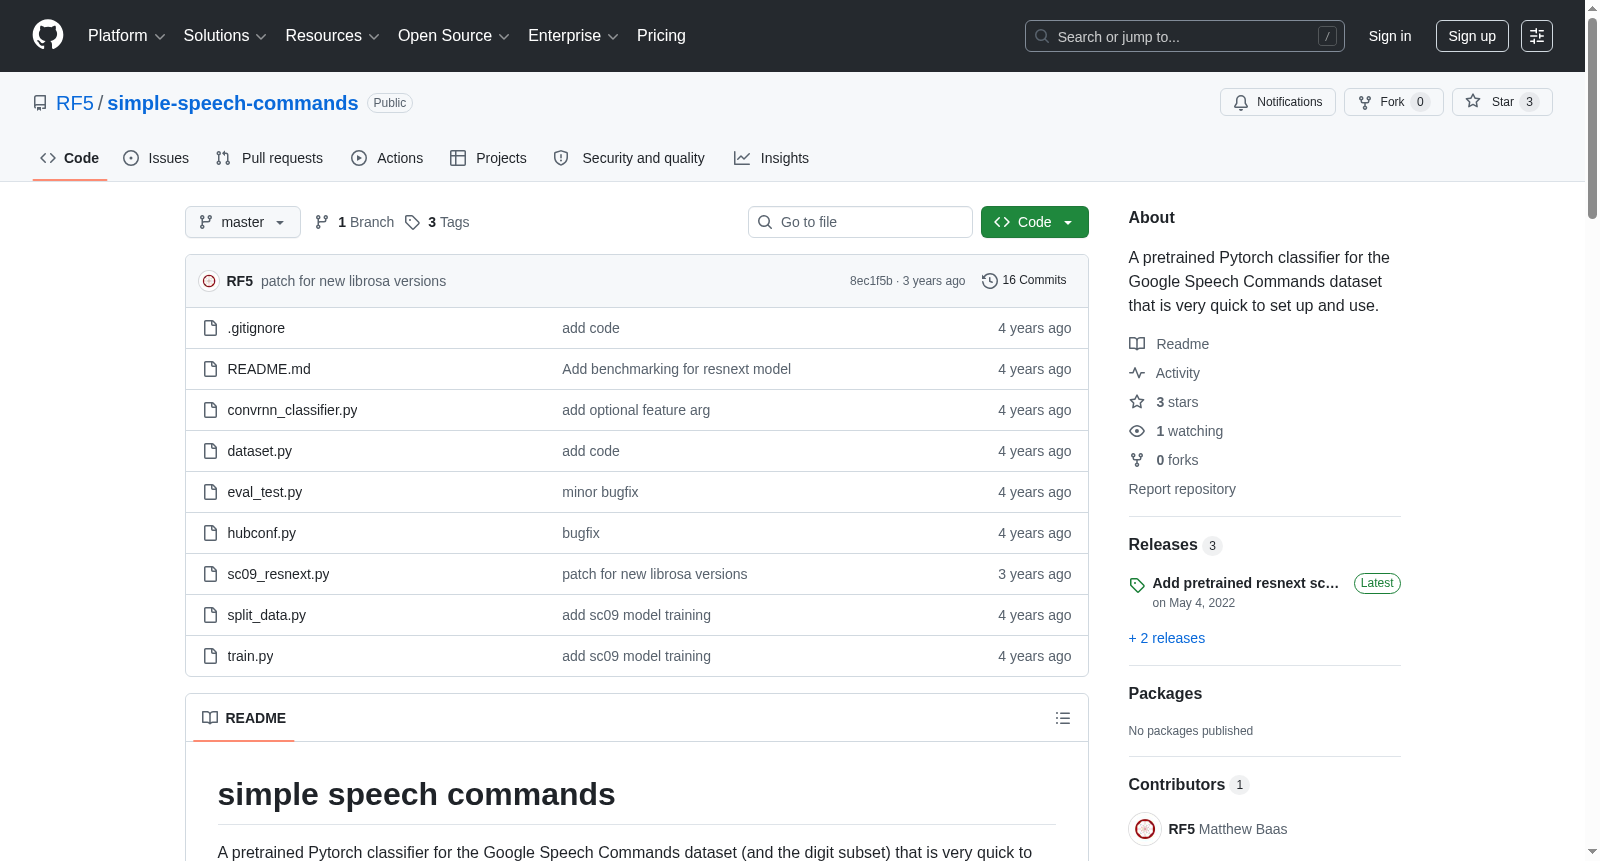Screen dimensions: 1600x861
Task: Expand the Solutions menu
Action: point(225,36)
